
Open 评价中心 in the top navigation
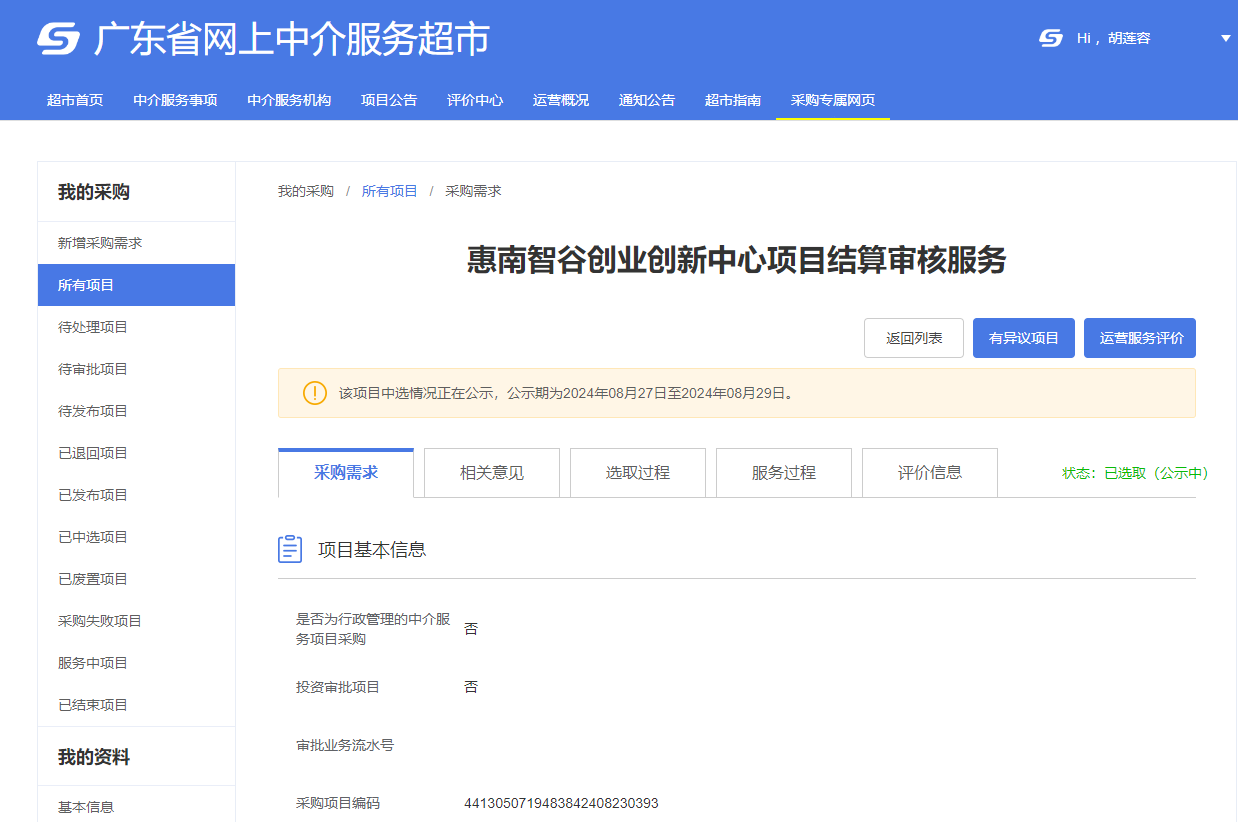[474, 99]
